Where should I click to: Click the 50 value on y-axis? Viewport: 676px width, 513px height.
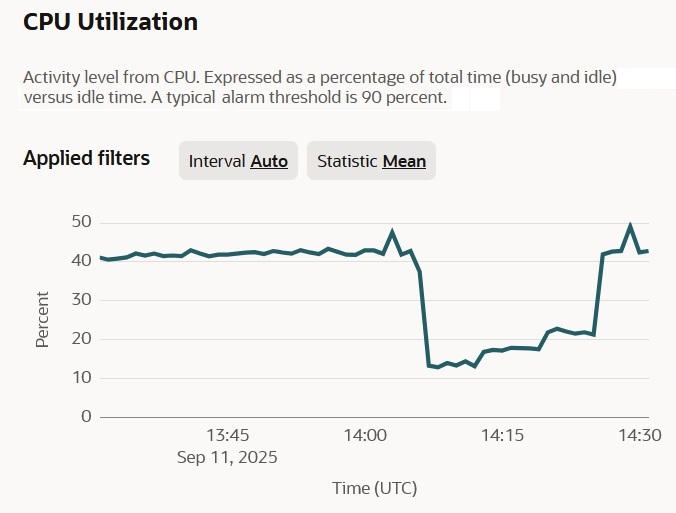pos(81,221)
